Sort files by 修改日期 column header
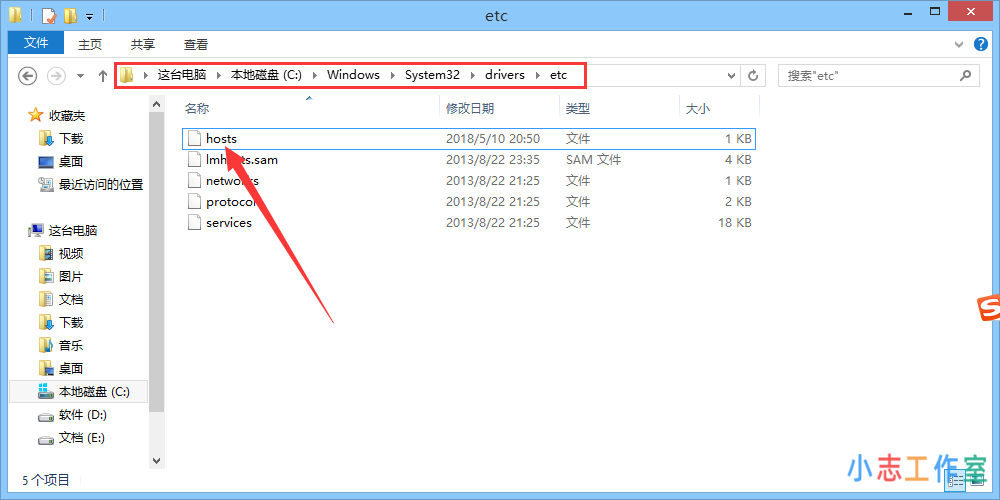This screenshot has height=500, width=1000. pos(470,108)
